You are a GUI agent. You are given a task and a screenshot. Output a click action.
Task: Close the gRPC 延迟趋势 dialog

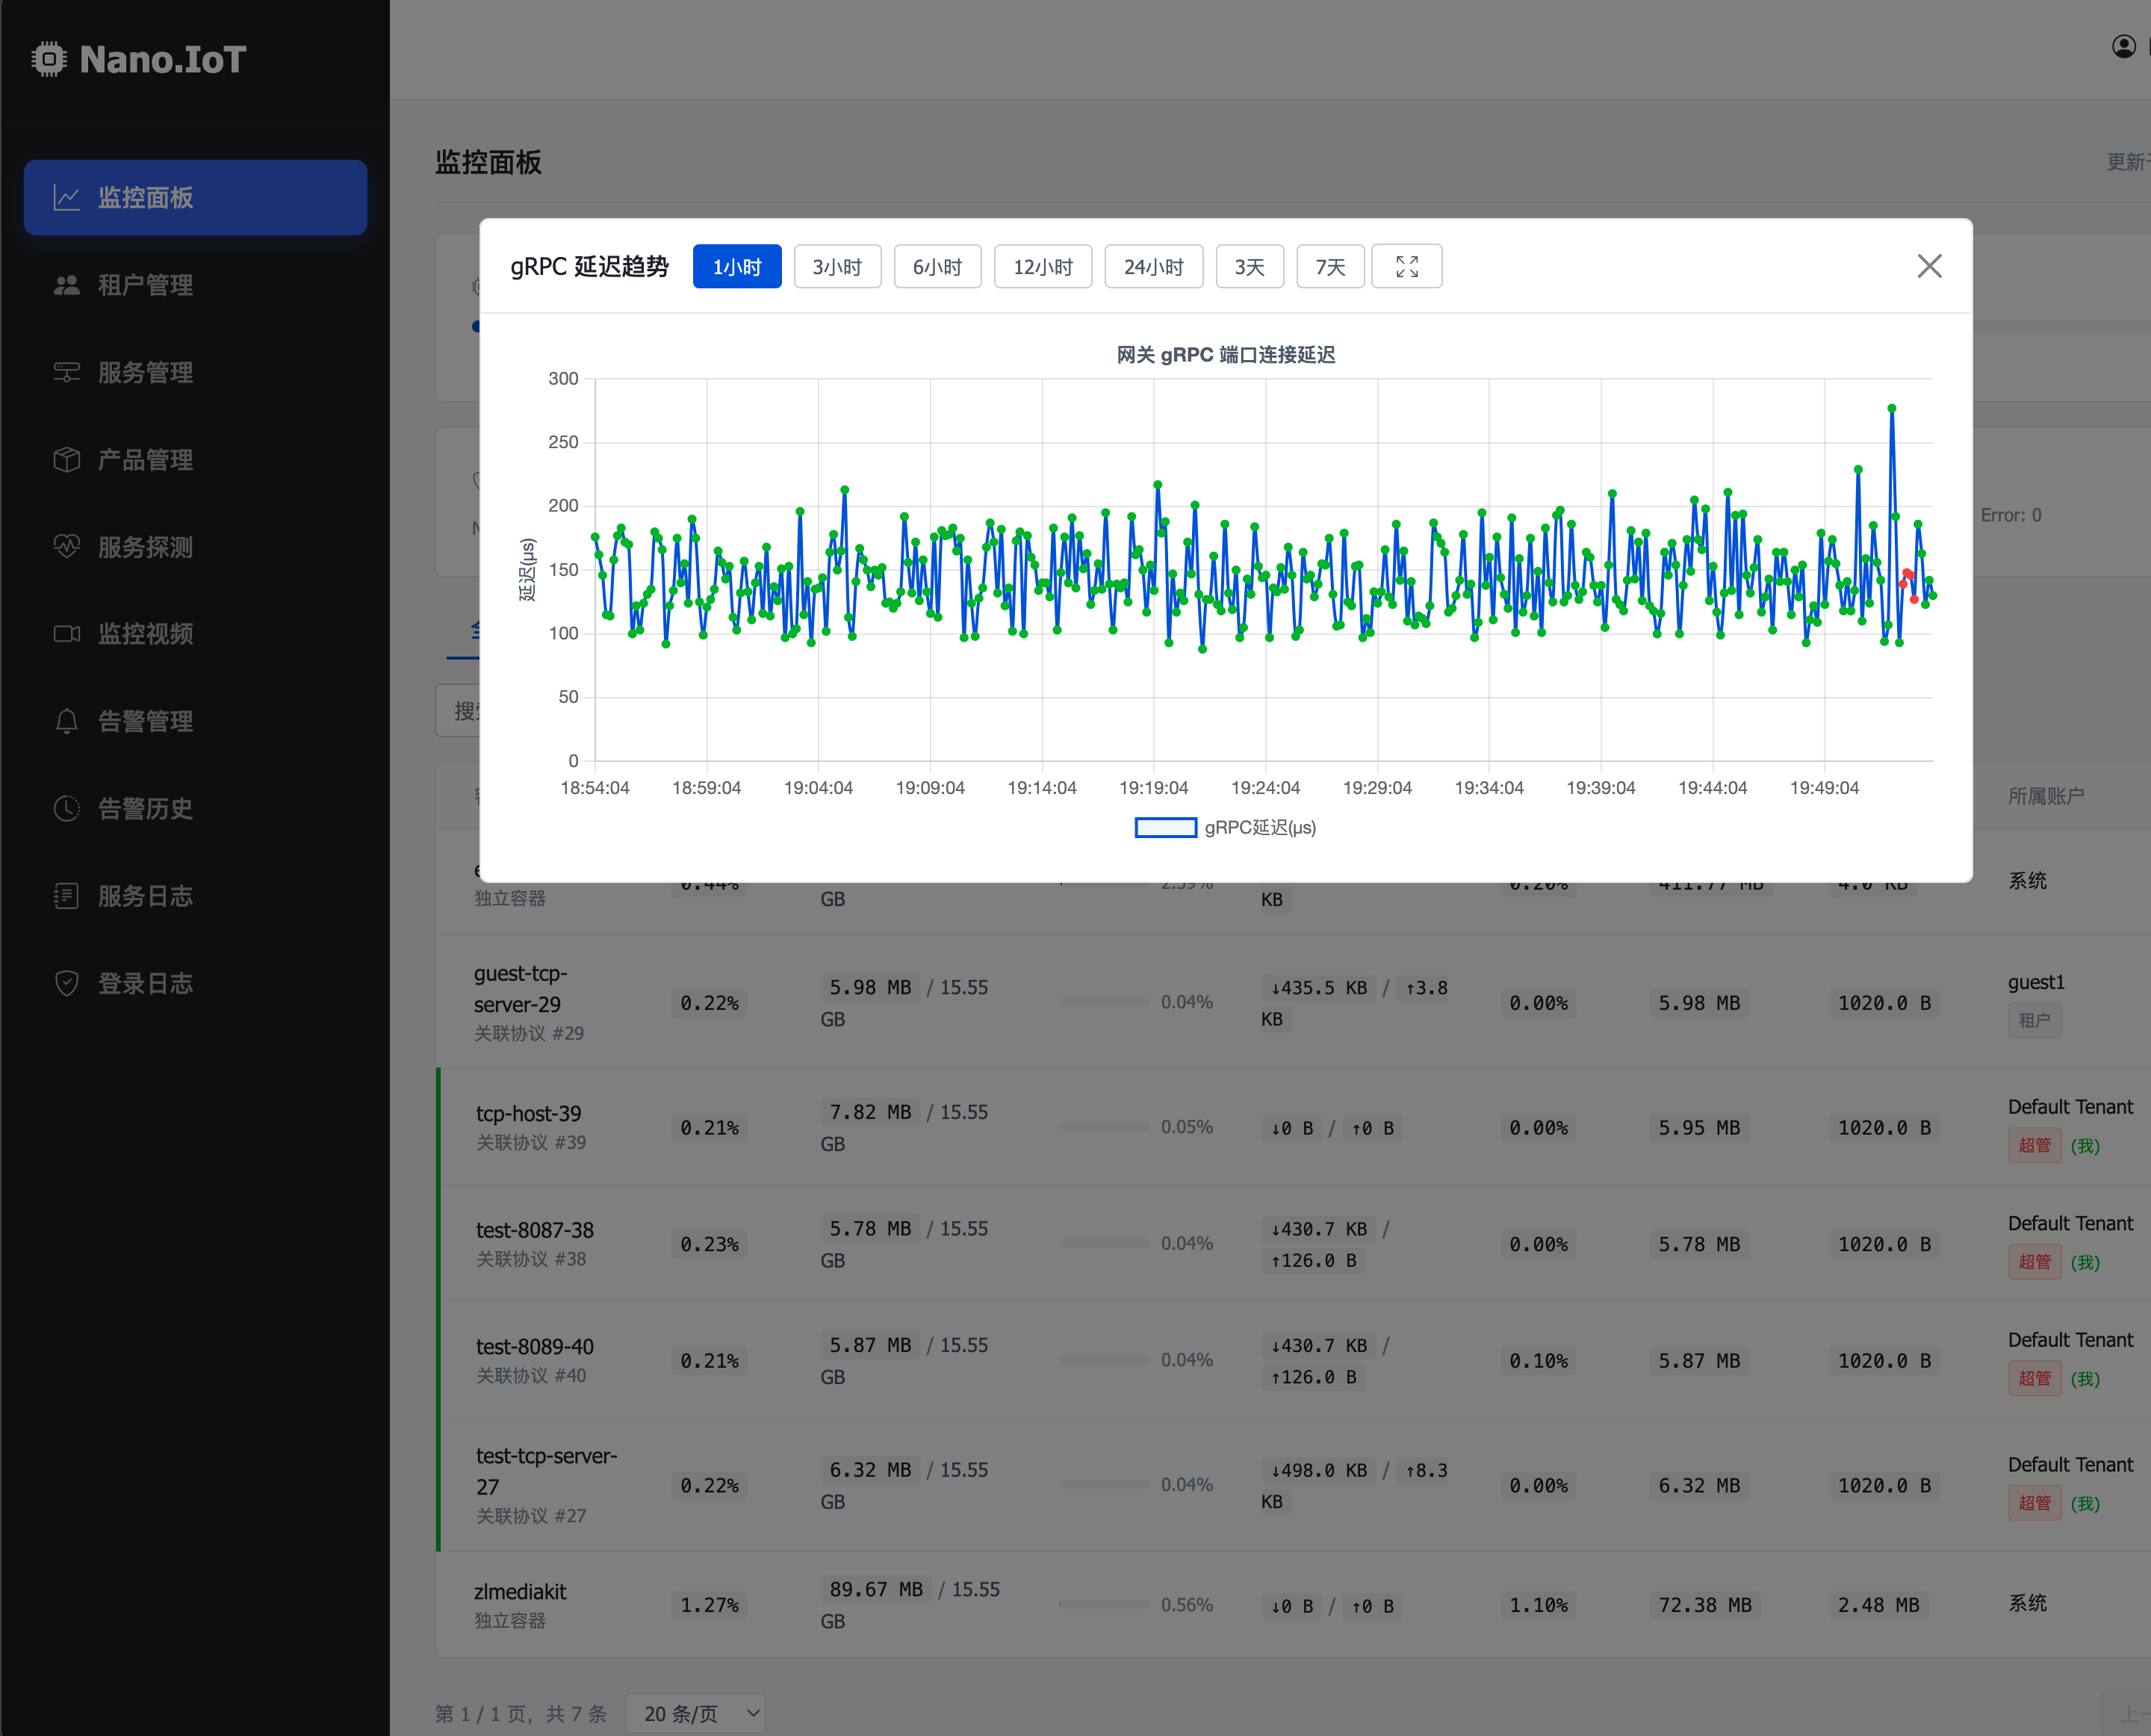click(x=1929, y=265)
